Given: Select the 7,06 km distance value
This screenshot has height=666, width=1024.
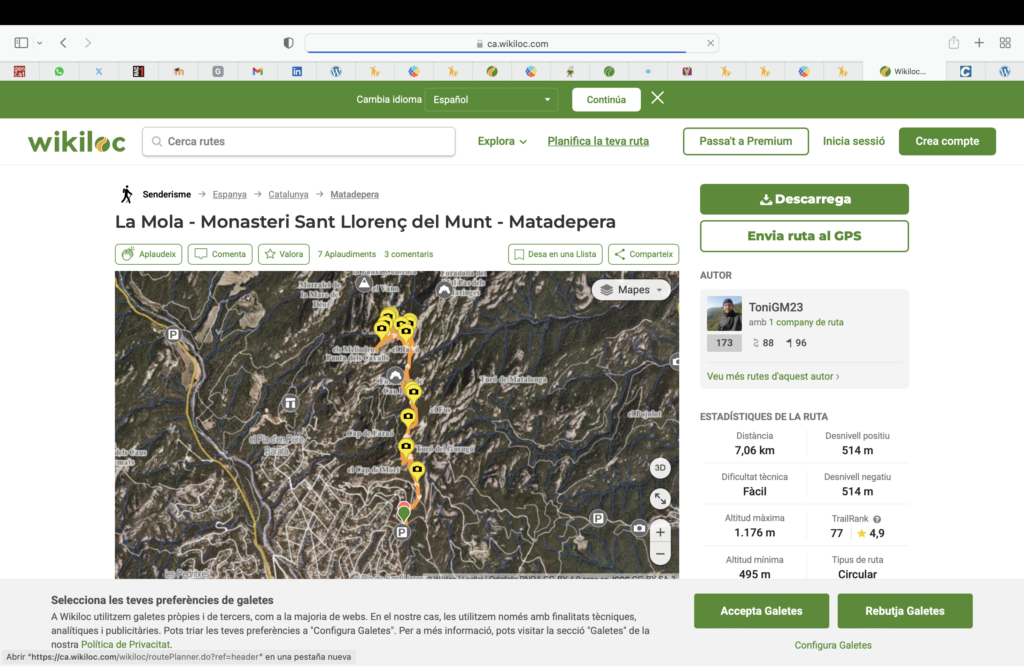Looking at the screenshot, I should pos(754,451).
